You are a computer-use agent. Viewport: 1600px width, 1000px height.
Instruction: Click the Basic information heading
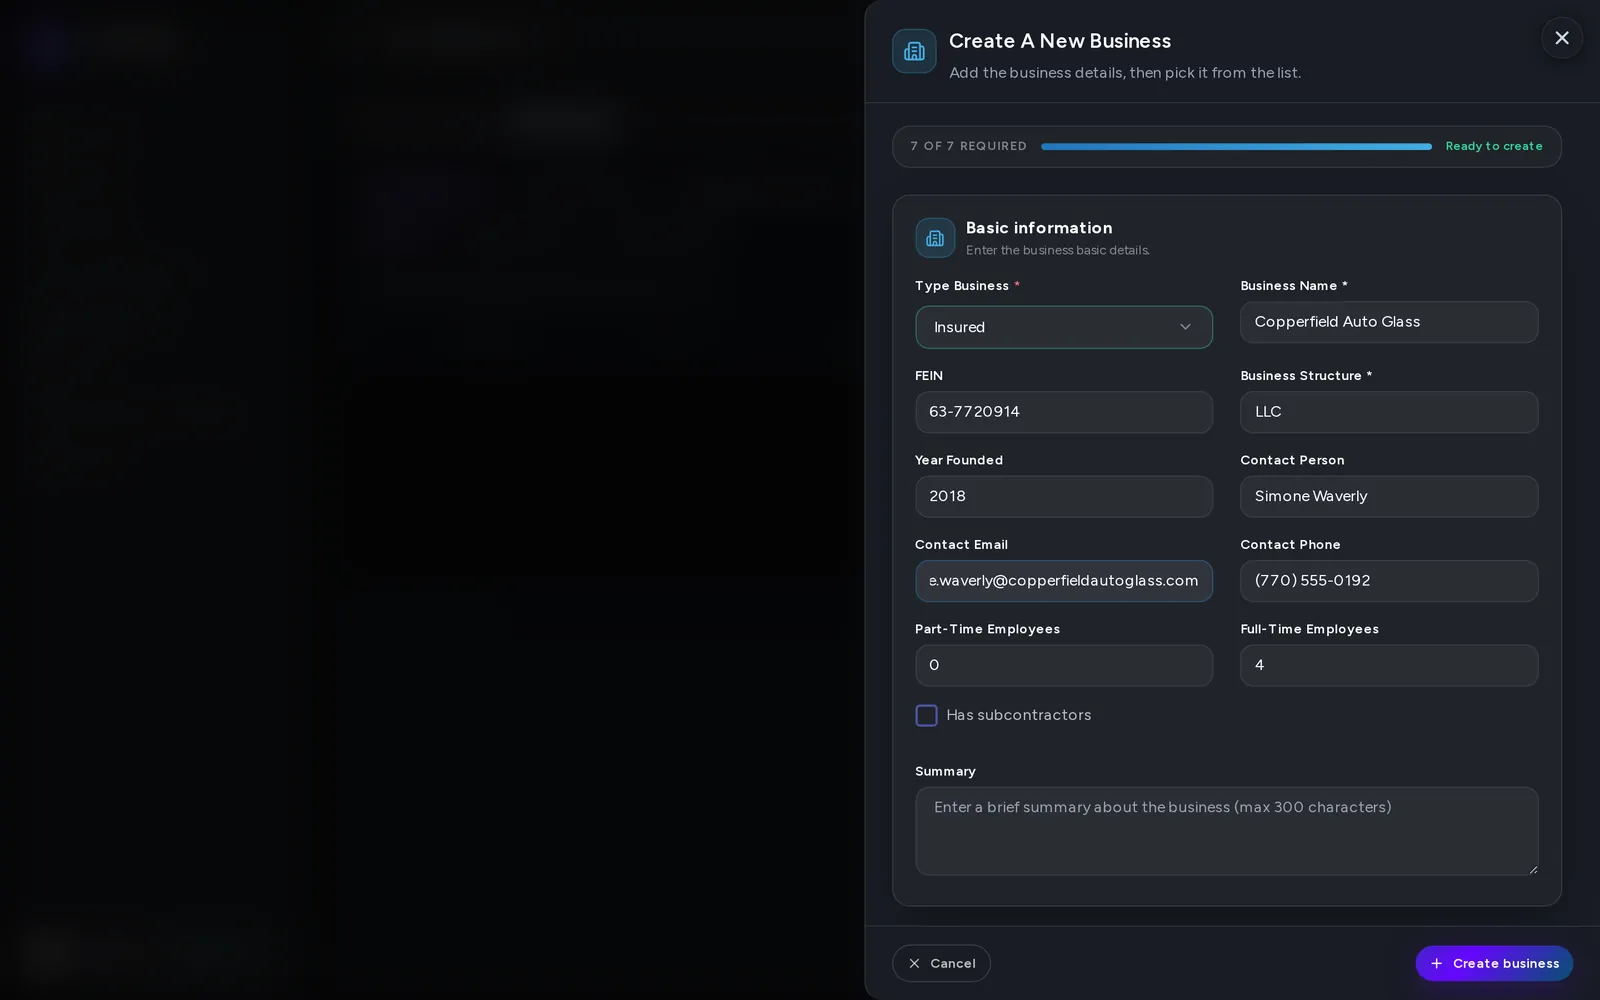pos(1039,228)
